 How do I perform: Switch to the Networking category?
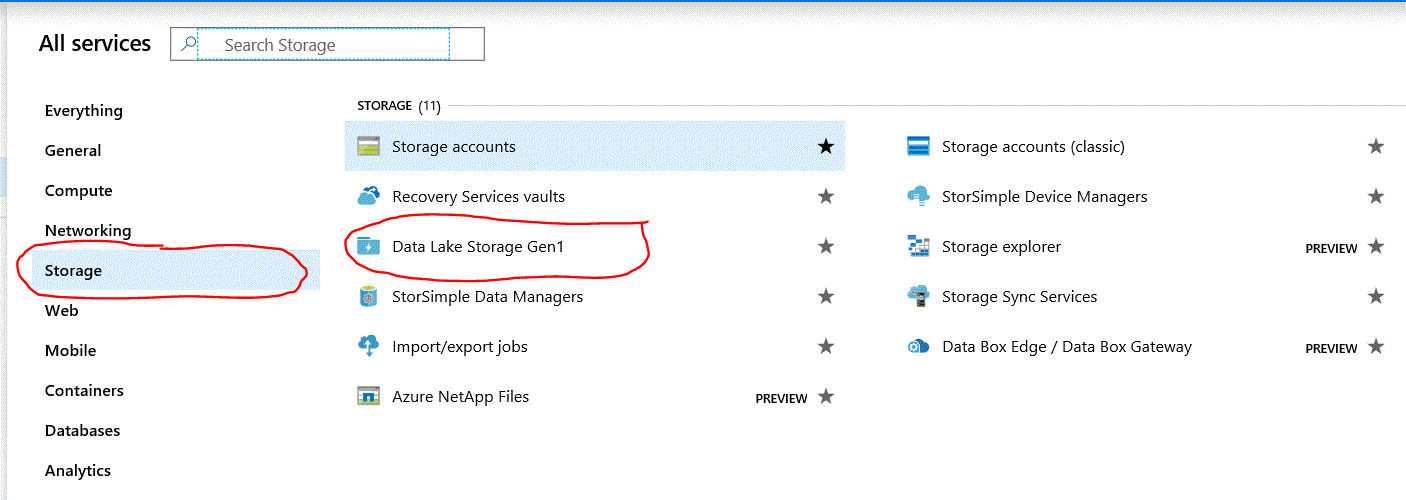[88, 231]
